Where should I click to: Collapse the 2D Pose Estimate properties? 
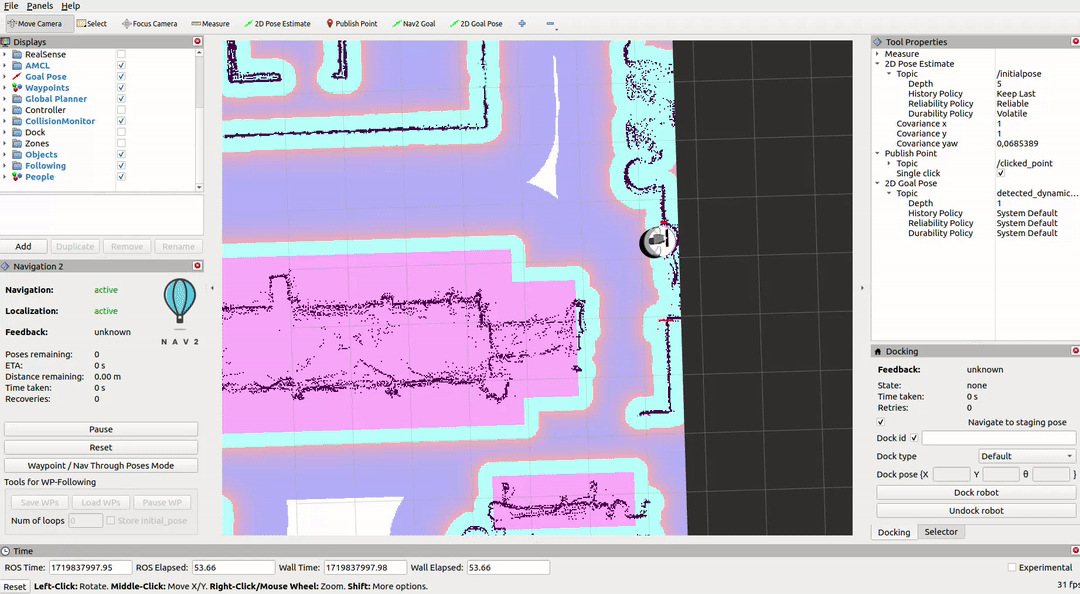(x=878, y=63)
